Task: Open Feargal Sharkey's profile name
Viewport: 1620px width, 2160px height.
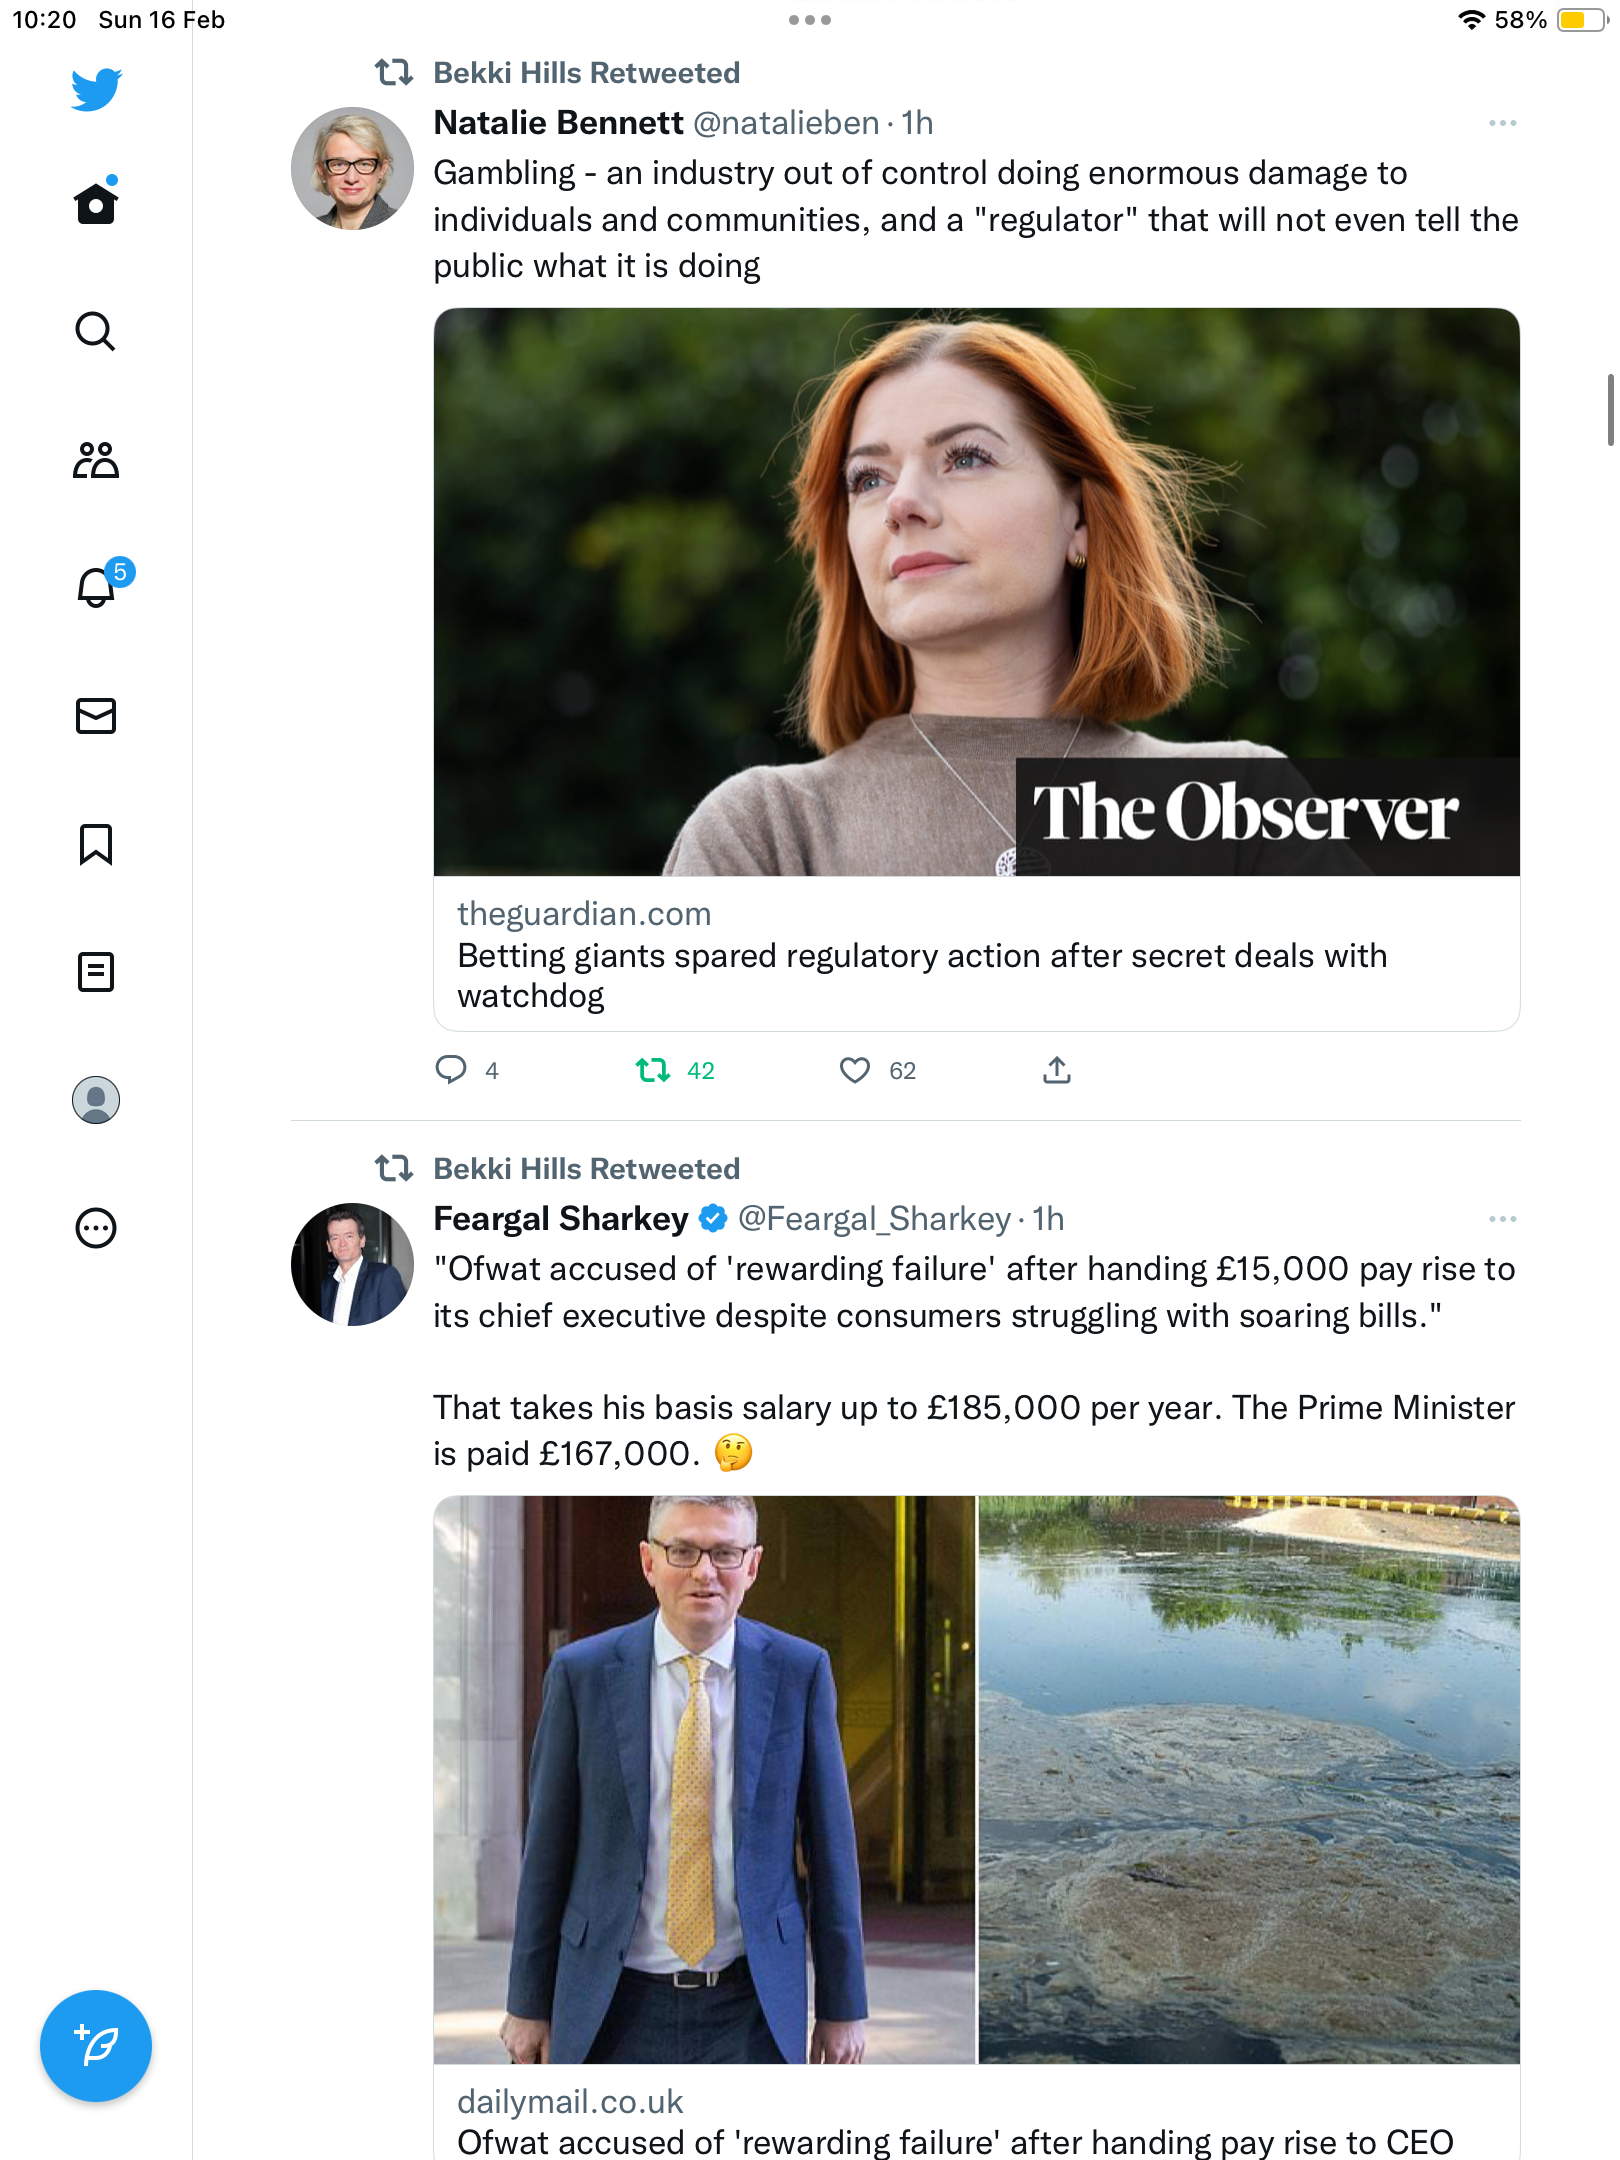Action: [560, 1219]
